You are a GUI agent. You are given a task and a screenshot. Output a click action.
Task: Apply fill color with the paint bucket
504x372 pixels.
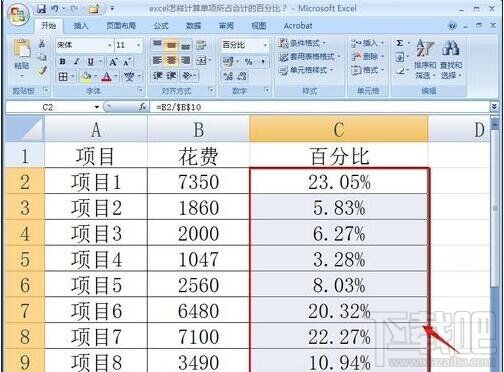point(86,77)
